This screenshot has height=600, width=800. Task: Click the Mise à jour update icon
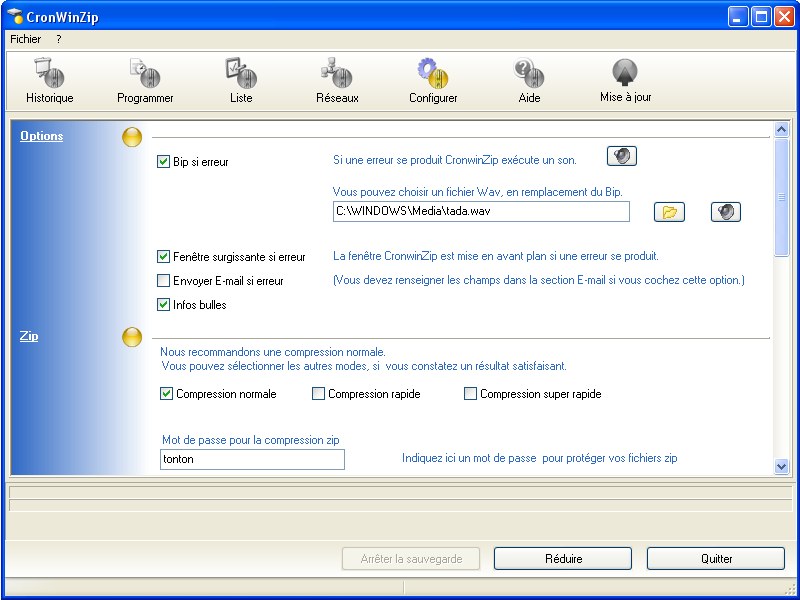pos(626,81)
